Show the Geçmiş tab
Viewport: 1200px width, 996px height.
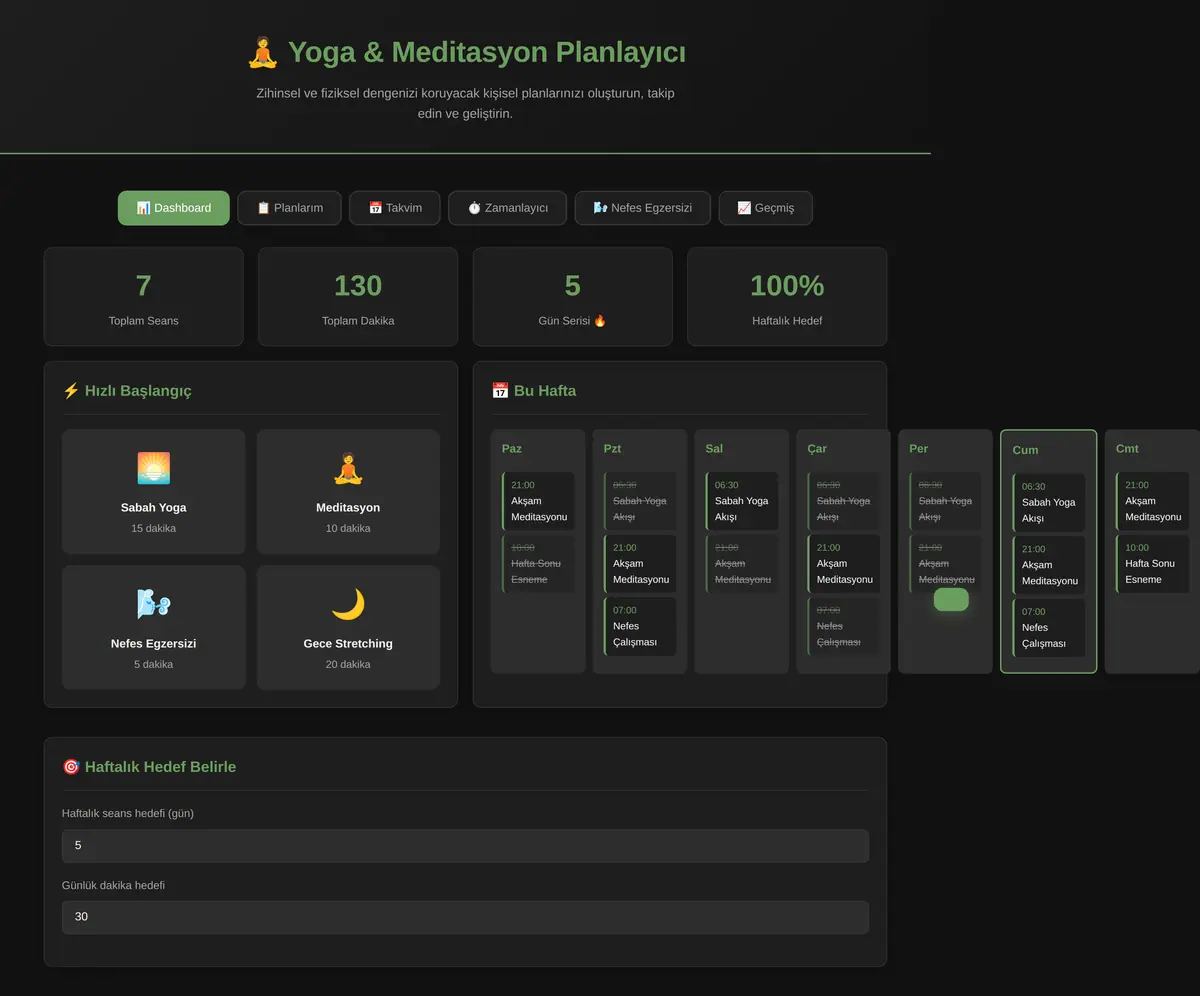tap(766, 208)
